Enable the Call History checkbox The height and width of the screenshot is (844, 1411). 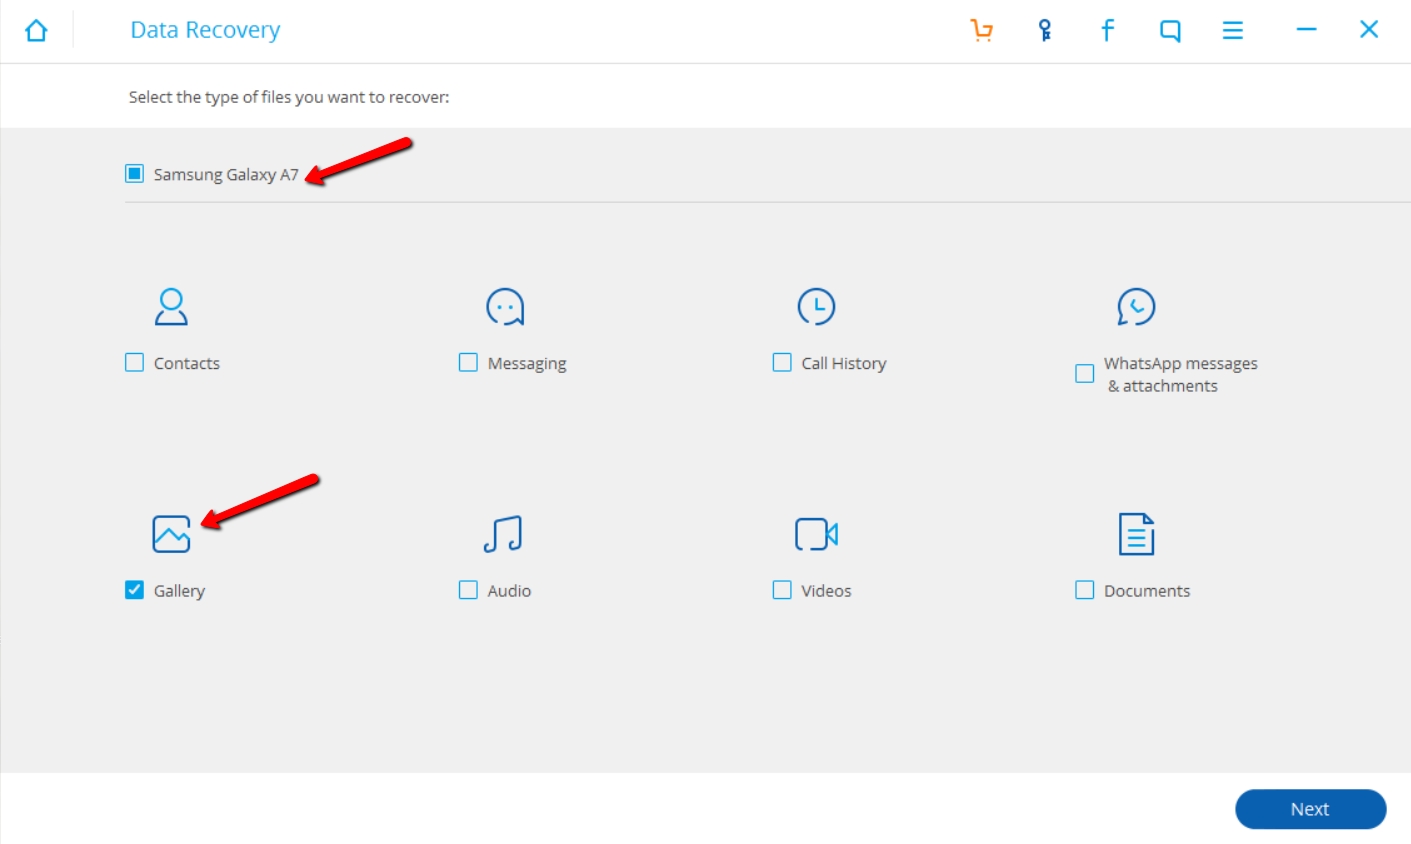[x=782, y=363]
